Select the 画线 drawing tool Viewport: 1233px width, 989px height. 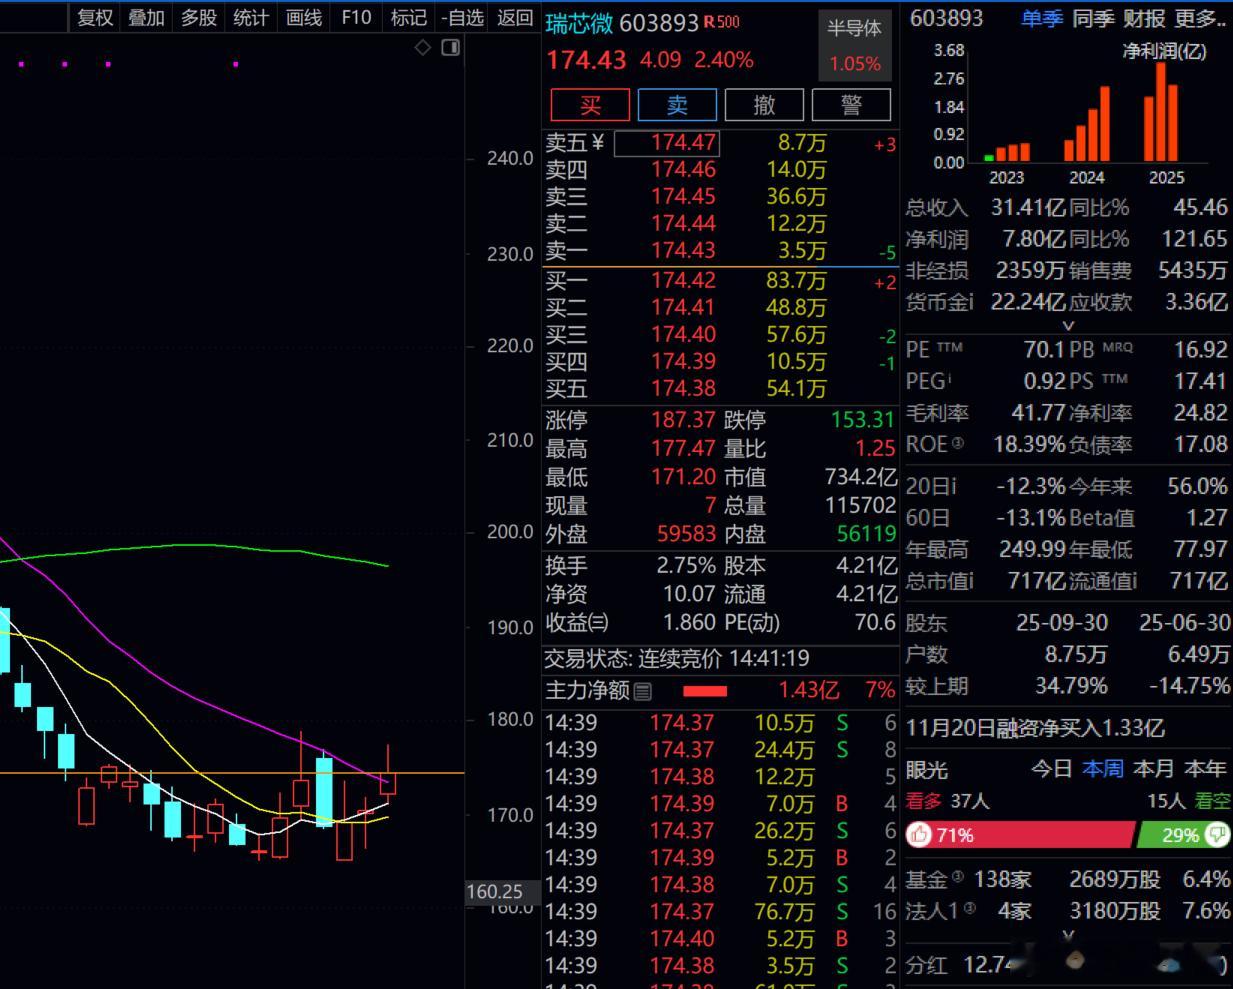(304, 17)
